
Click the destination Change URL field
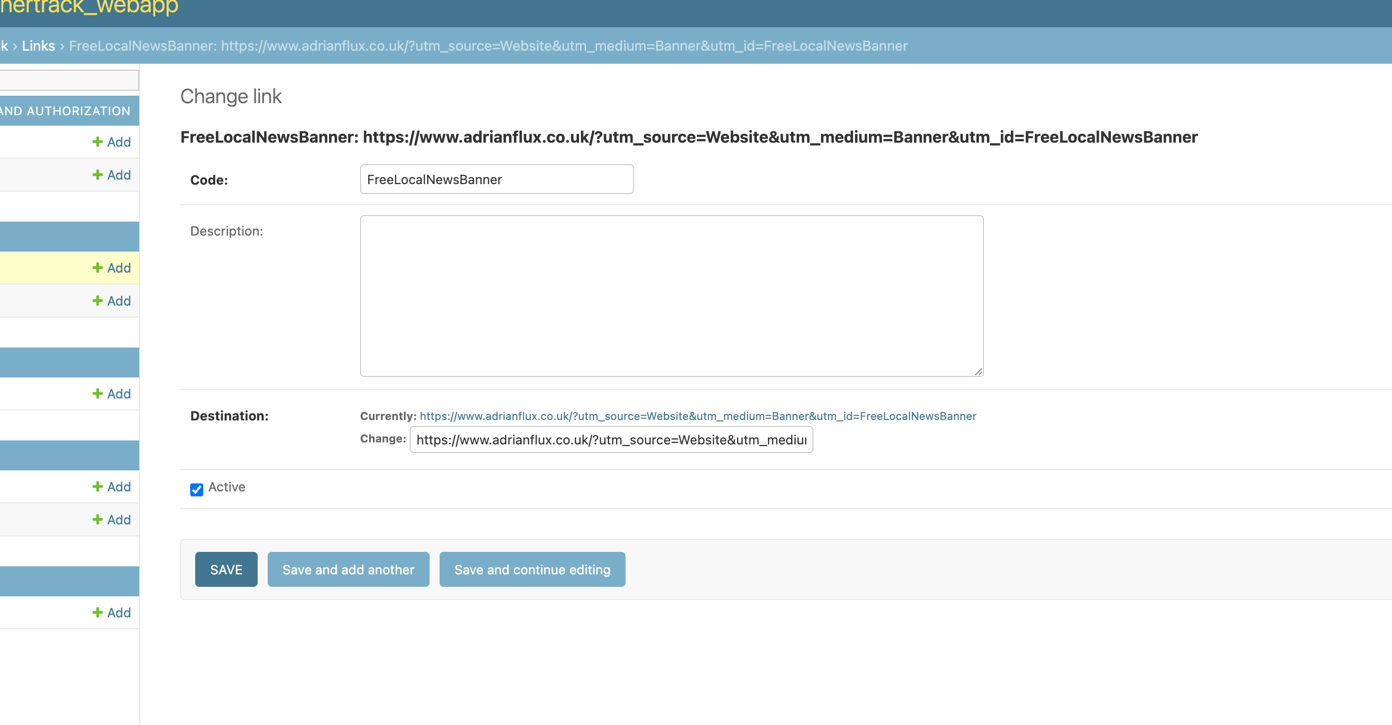click(611, 440)
